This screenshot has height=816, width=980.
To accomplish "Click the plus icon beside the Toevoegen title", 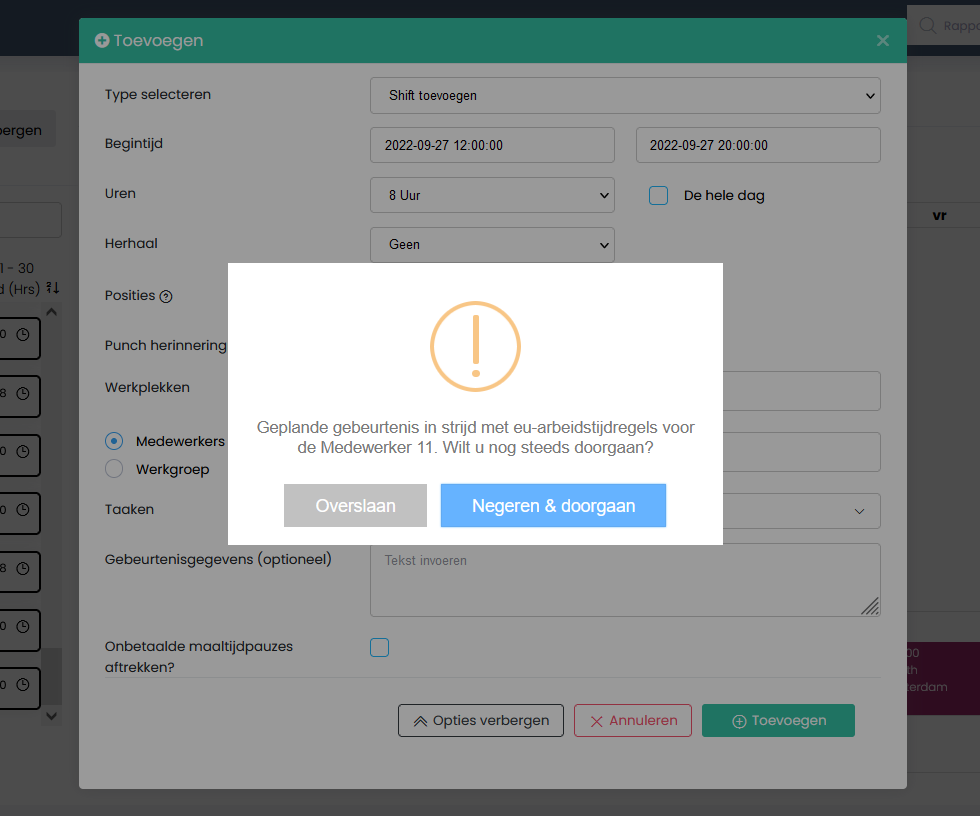I will click(101, 41).
